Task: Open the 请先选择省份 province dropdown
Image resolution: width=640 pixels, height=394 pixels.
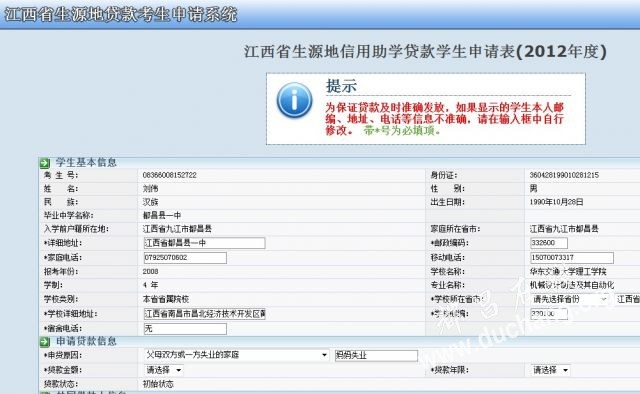Action: coord(569,299)
